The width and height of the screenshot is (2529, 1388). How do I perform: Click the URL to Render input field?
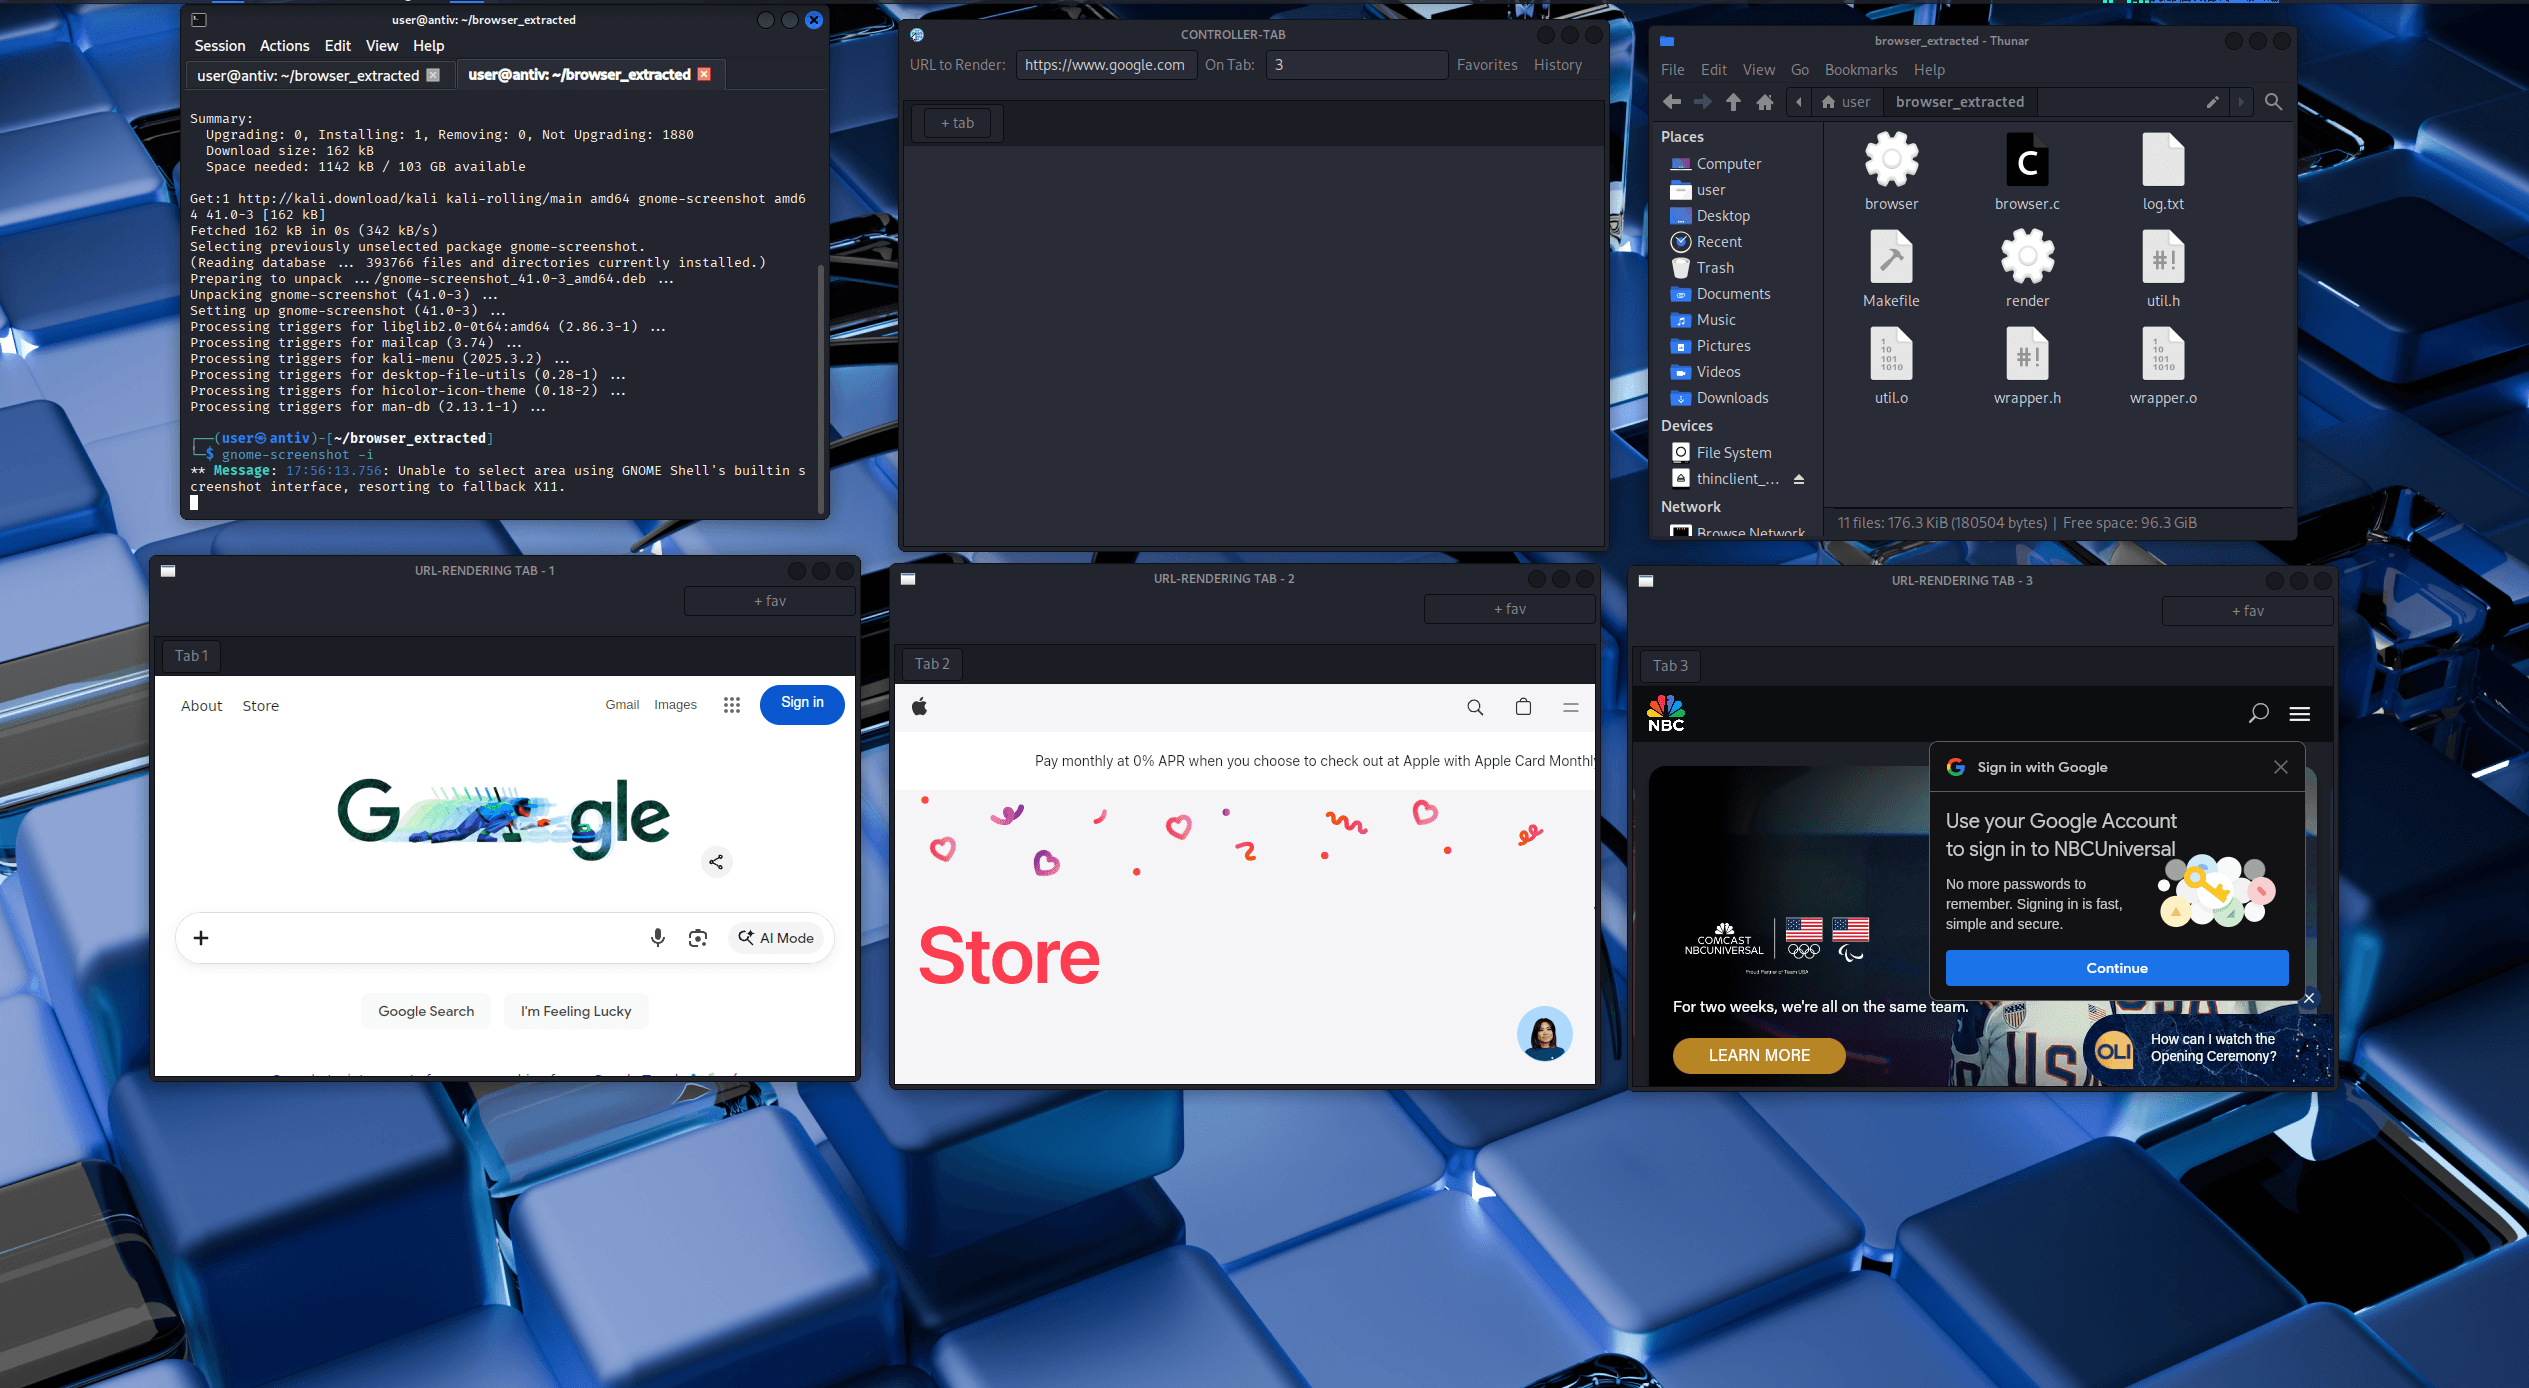point(1106,64)
